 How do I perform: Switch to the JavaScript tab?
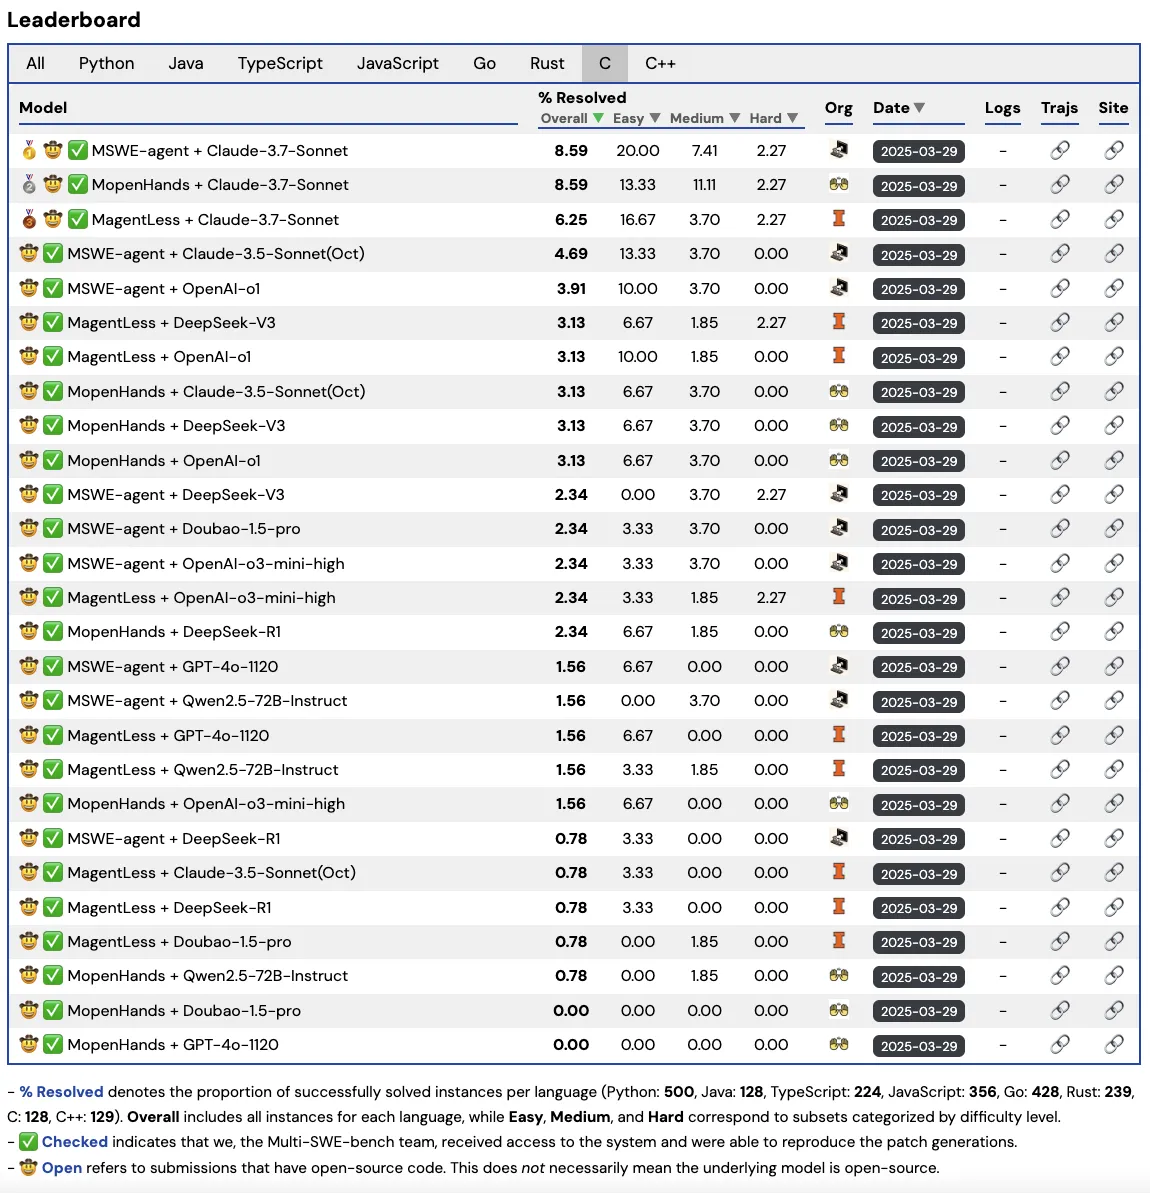coord(397,63)
